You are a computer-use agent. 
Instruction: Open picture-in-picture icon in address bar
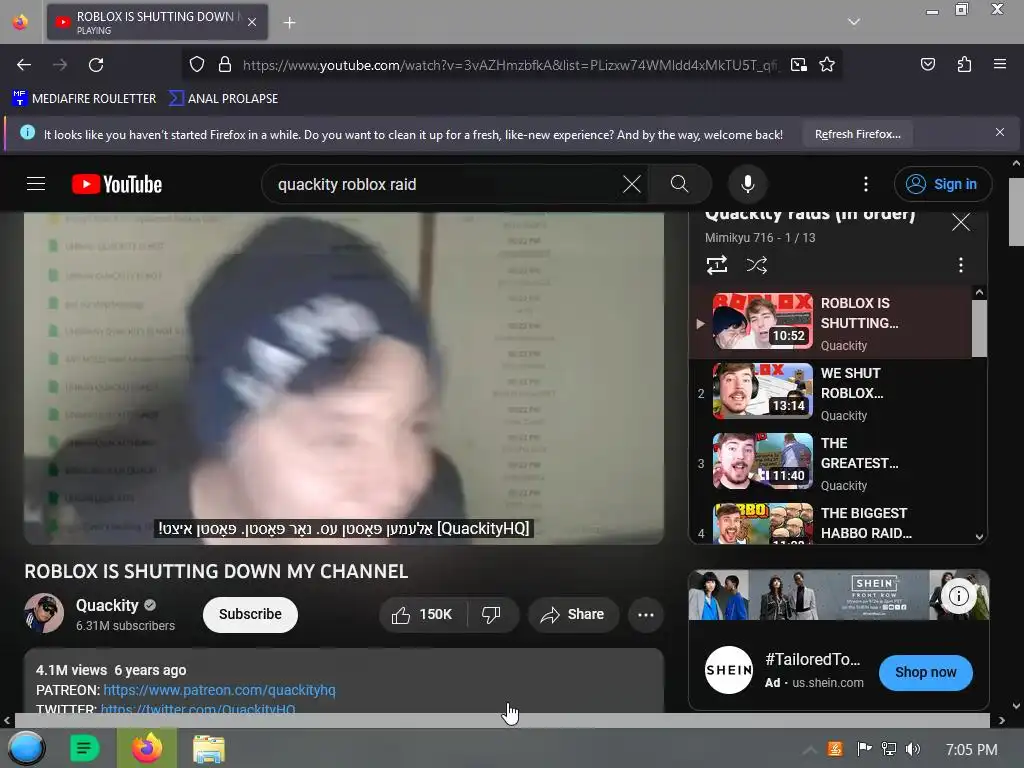(798, 65)
